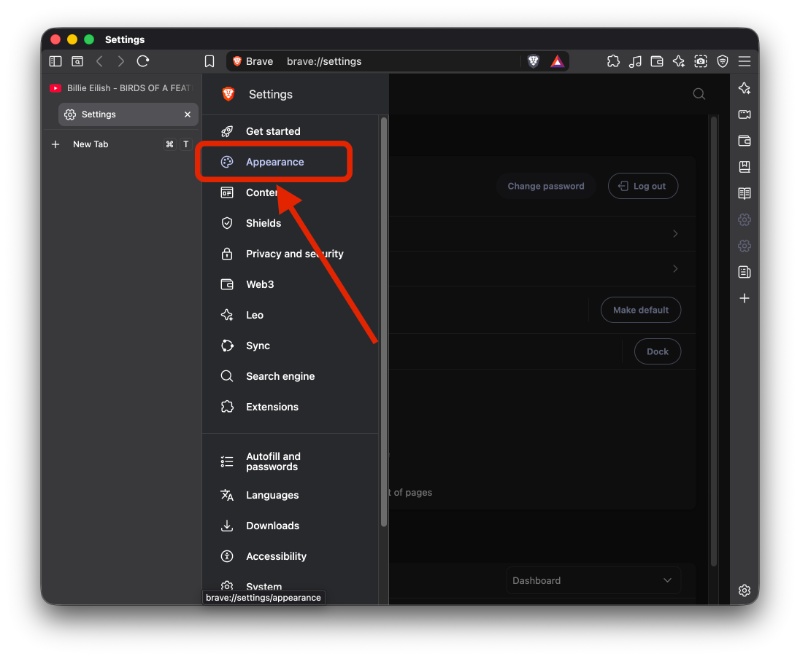Image resolution: width=800 pixels, height=659 pixels.
Task: Open sidebar settings gear at bottom right
Action: point(744,590)
